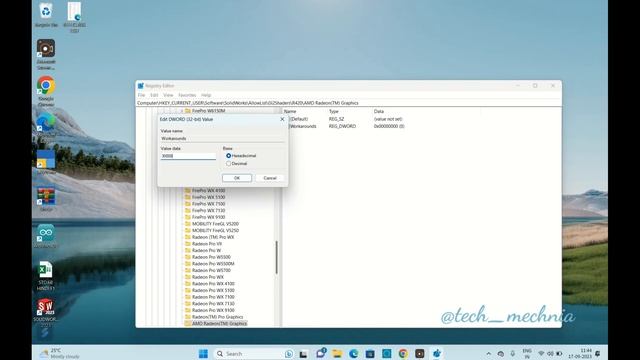
Task: Cancel the Edit DWORD dialog
Action: tap(270, 178)
